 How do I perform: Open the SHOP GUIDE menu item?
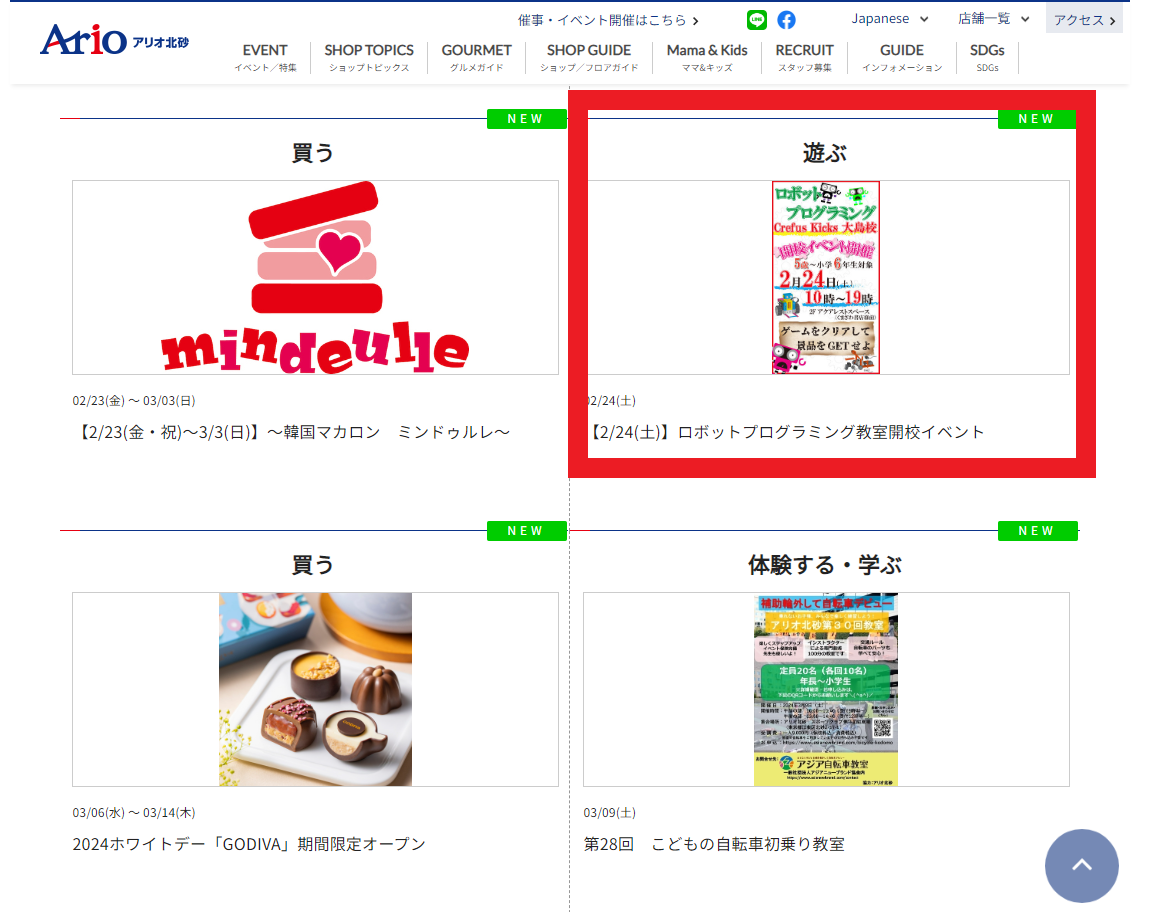[589, 58]
